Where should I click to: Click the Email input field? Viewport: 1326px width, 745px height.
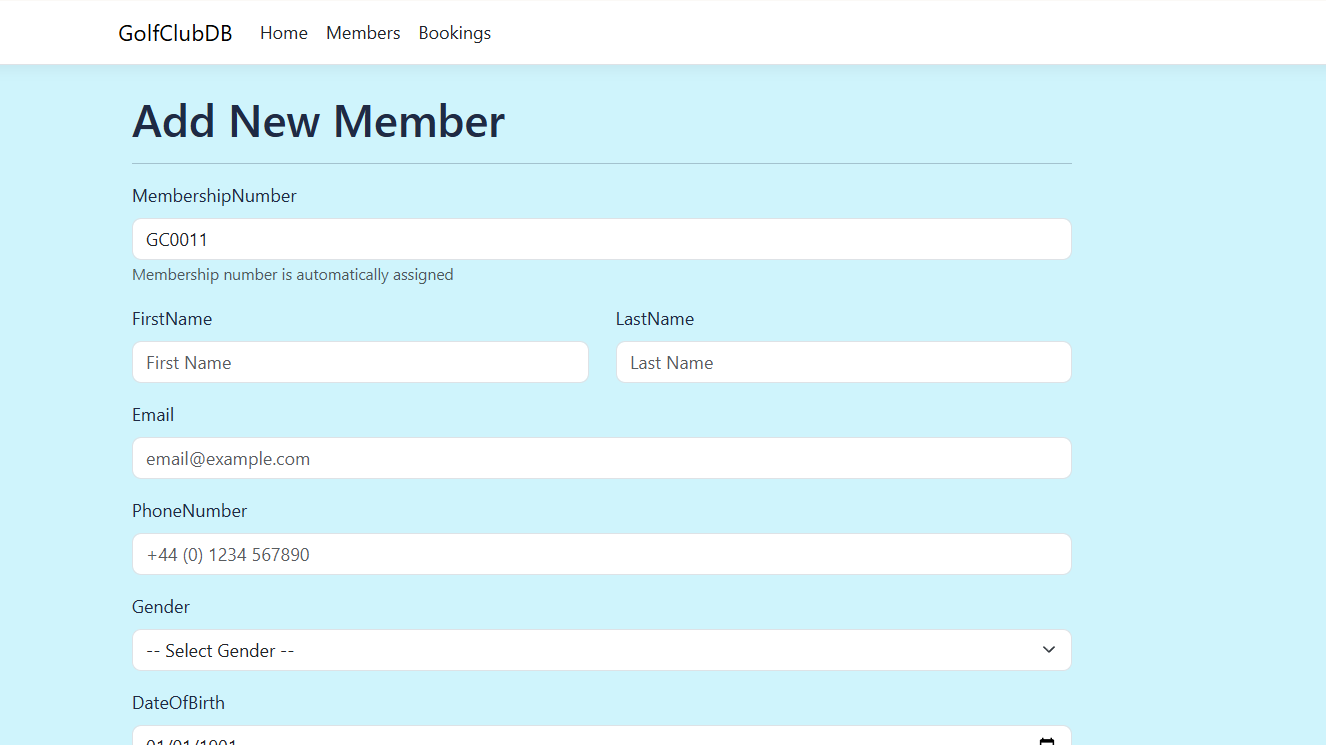[x=602, y=458]
